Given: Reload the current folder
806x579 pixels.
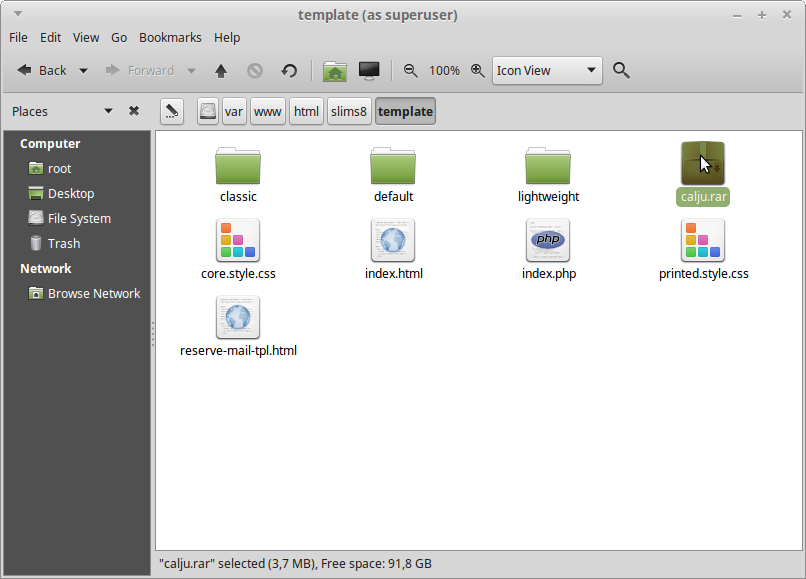Looking at the screenshot, I should click(289, 70).
